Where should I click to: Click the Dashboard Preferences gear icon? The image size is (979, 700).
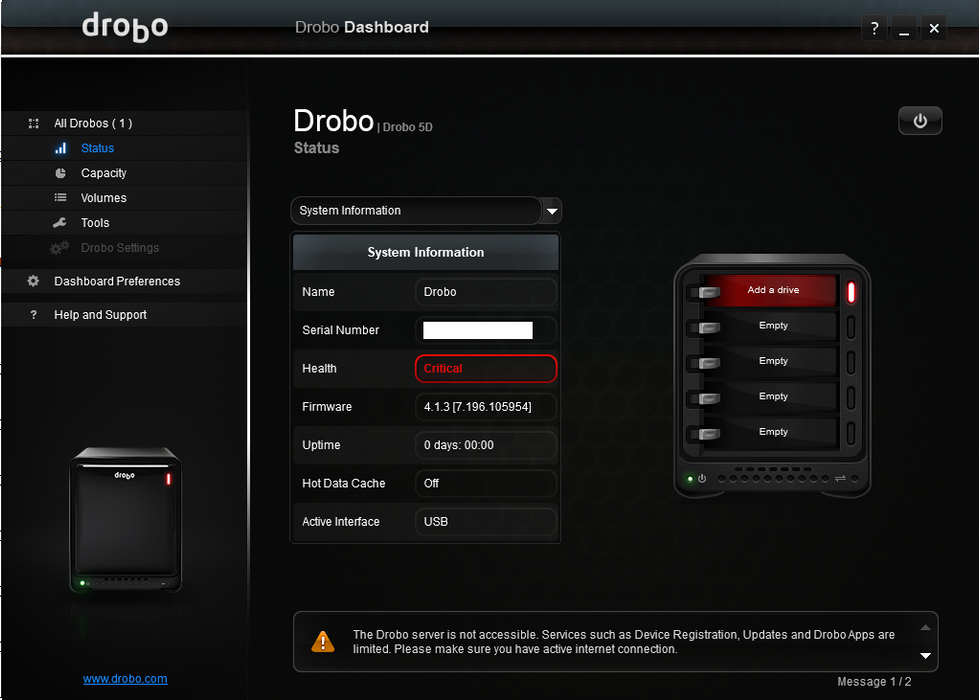pos(33,281)
